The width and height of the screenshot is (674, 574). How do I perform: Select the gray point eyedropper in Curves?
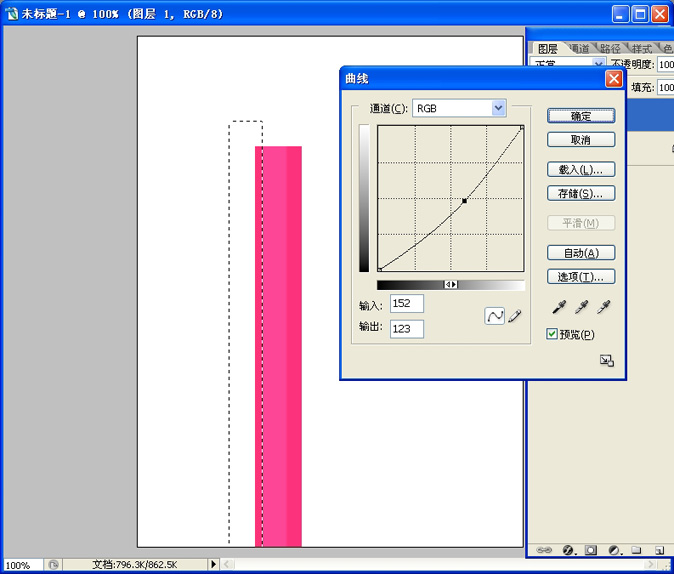[581, 307]
